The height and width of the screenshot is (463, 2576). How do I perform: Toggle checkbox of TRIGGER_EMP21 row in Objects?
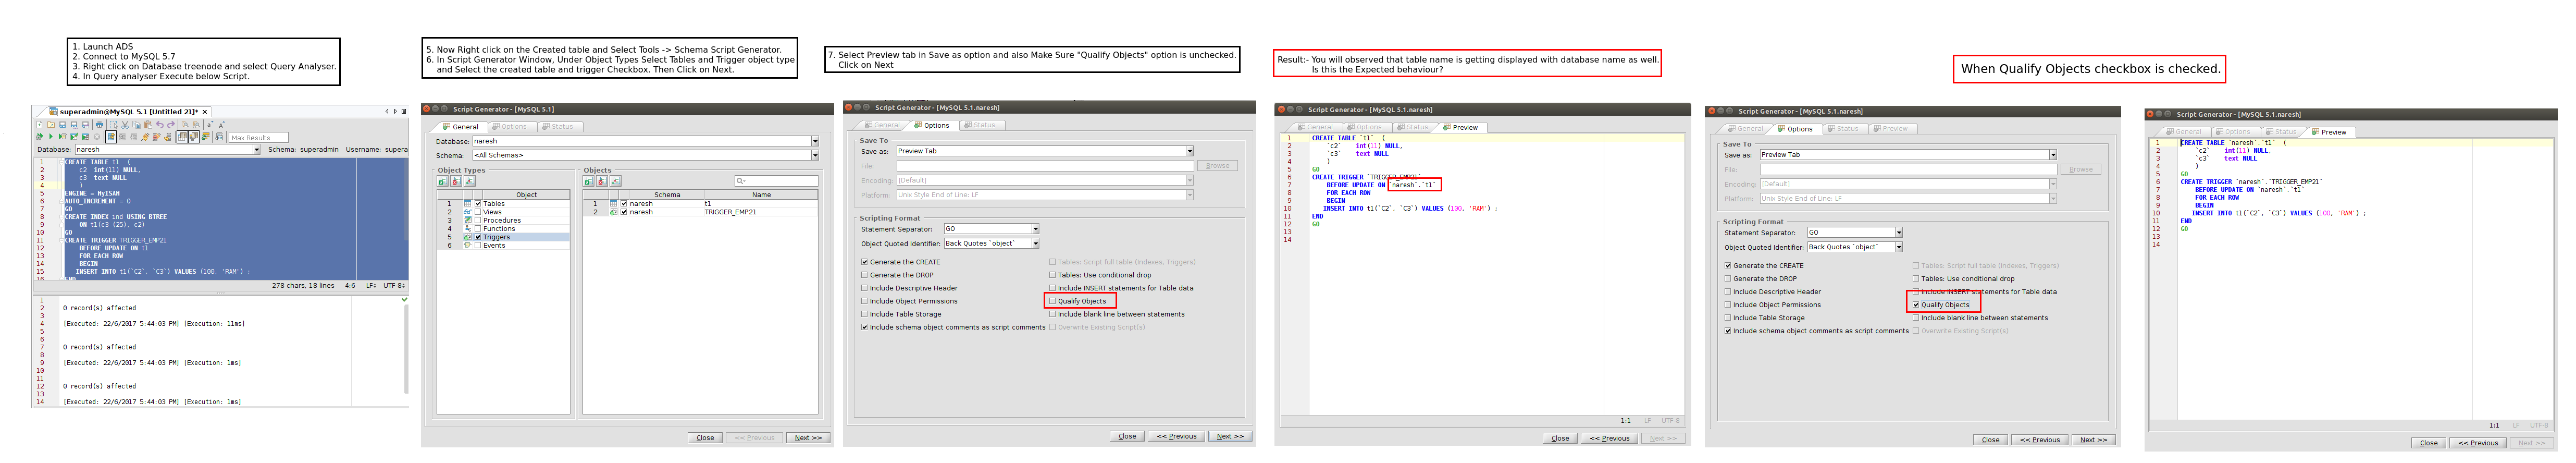(x=624, y=212)
